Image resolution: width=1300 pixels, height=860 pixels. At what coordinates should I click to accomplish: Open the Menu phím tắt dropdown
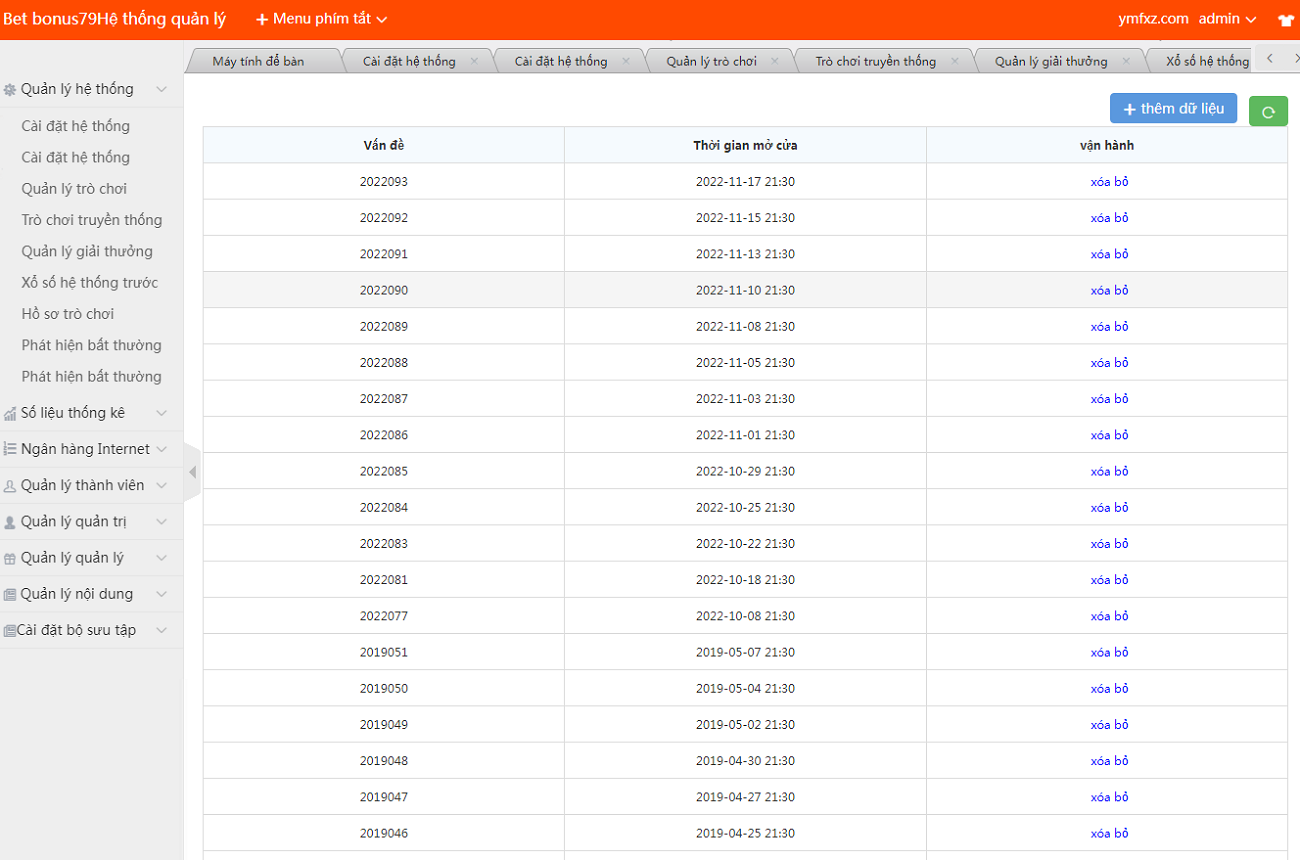(x=321, y=19)
